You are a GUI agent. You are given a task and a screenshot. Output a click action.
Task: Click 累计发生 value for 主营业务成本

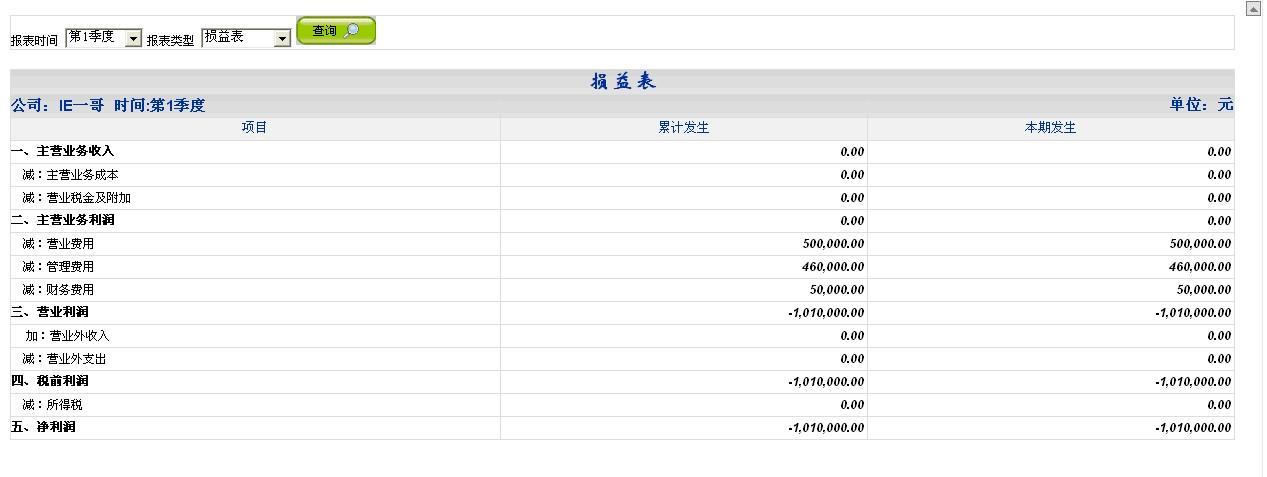click(852, 174)
